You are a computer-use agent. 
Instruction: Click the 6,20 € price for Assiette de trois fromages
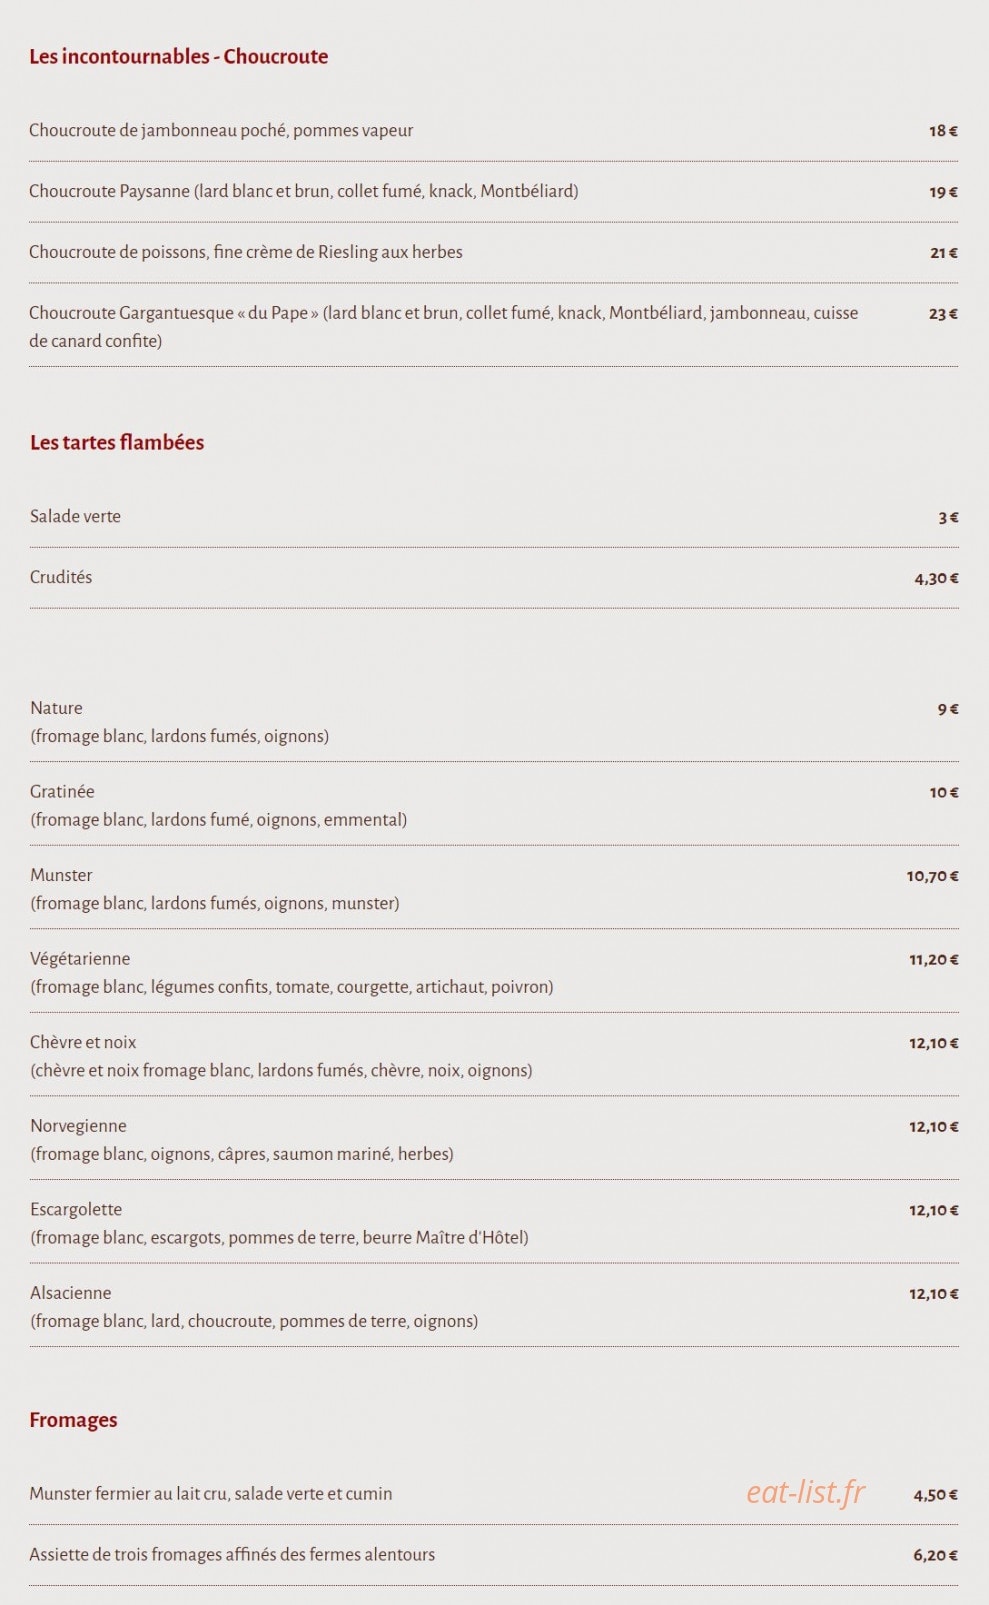(x=935, y=1556)
